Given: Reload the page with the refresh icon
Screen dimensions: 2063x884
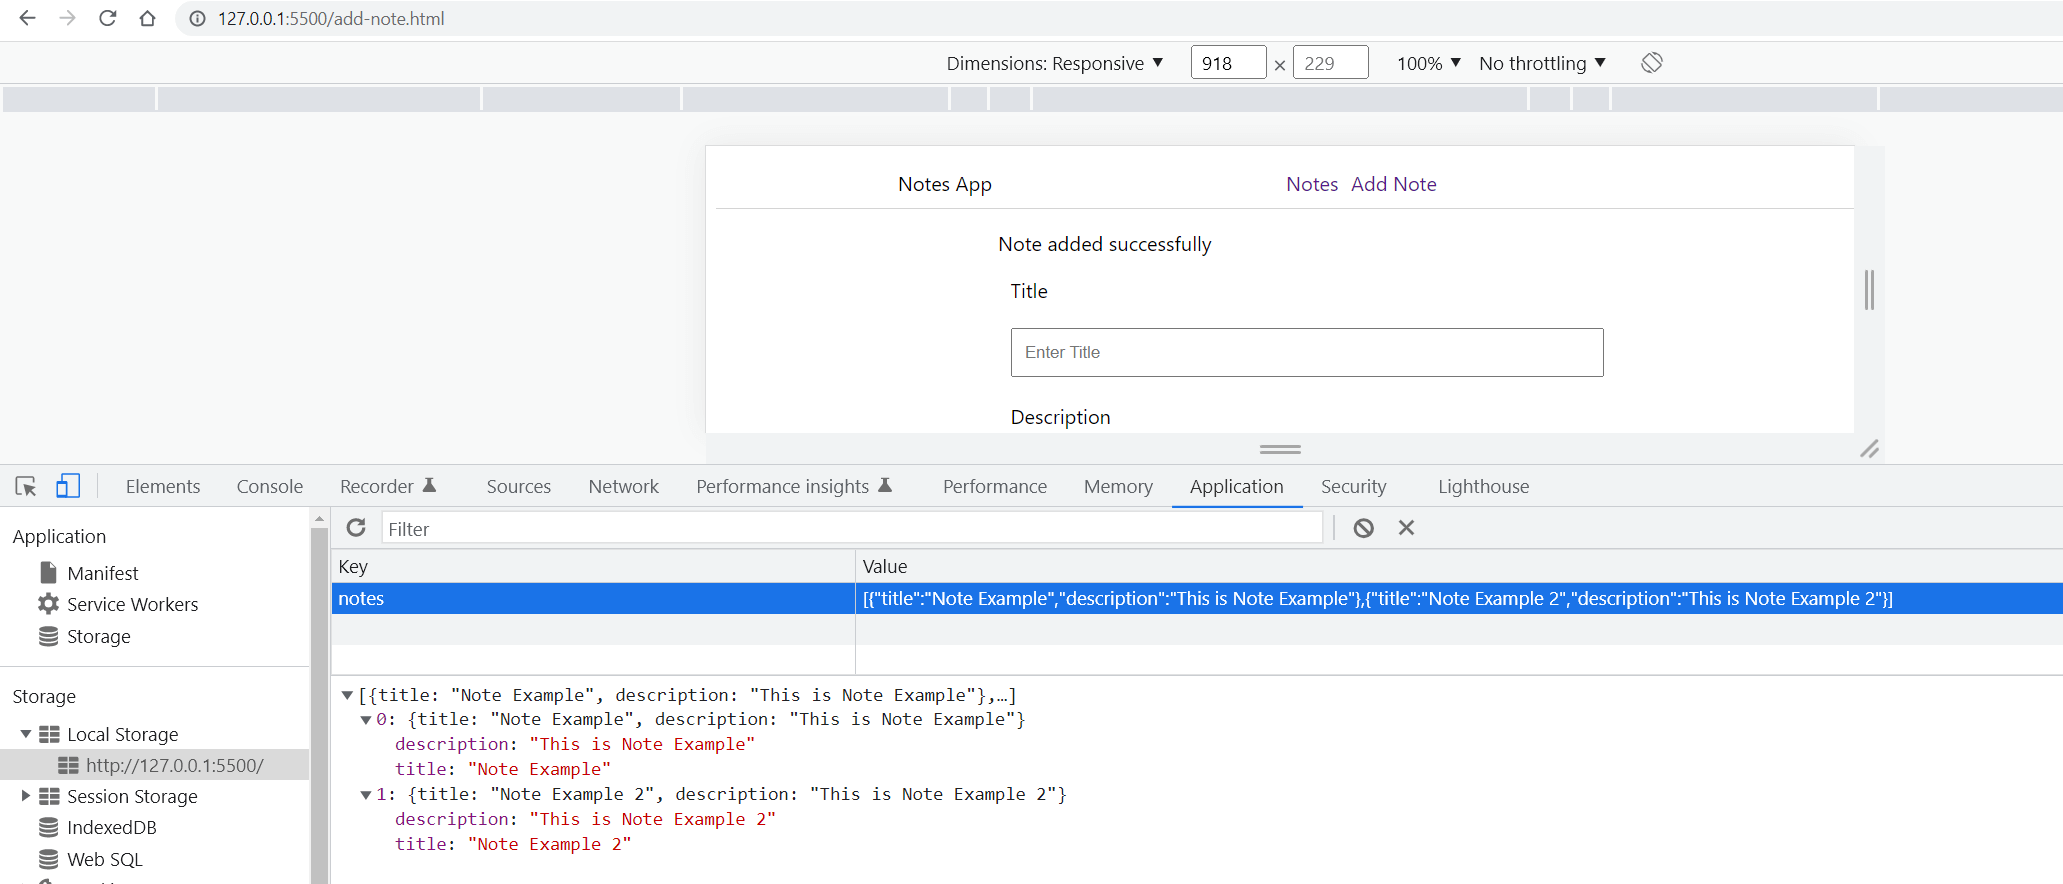Looking at the screenshot, I should pyautogui.click(x=107, y=18).
